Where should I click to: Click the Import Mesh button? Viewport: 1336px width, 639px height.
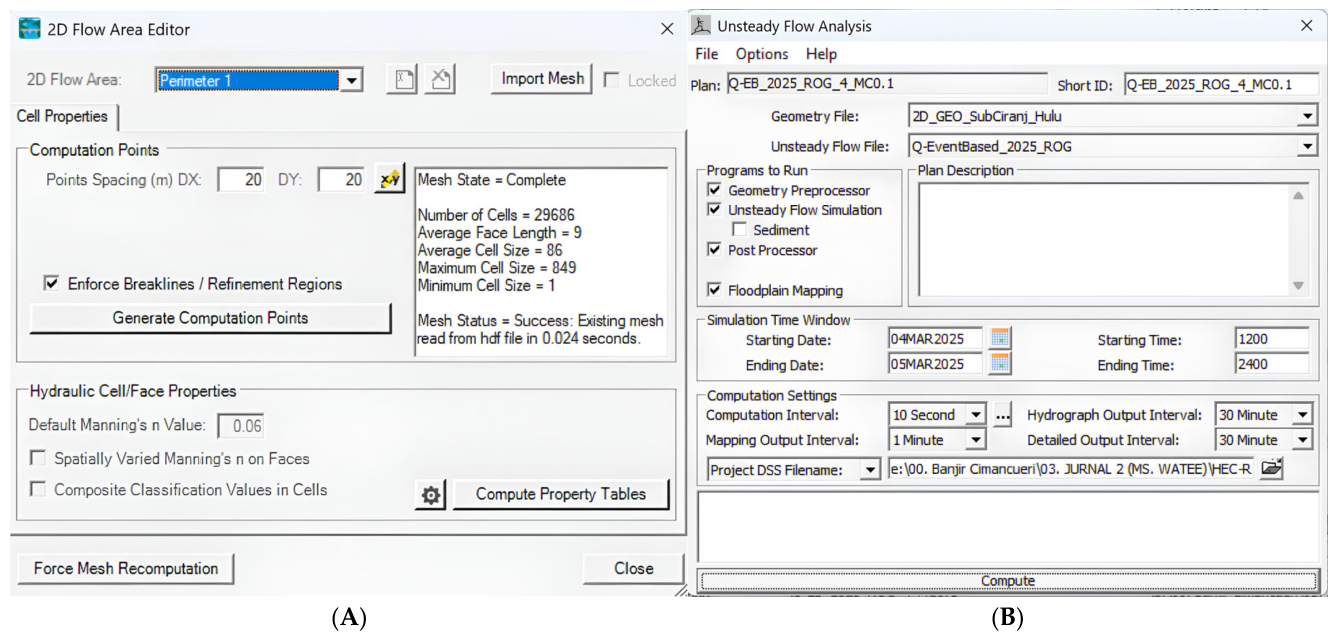(x=543, y=79)
